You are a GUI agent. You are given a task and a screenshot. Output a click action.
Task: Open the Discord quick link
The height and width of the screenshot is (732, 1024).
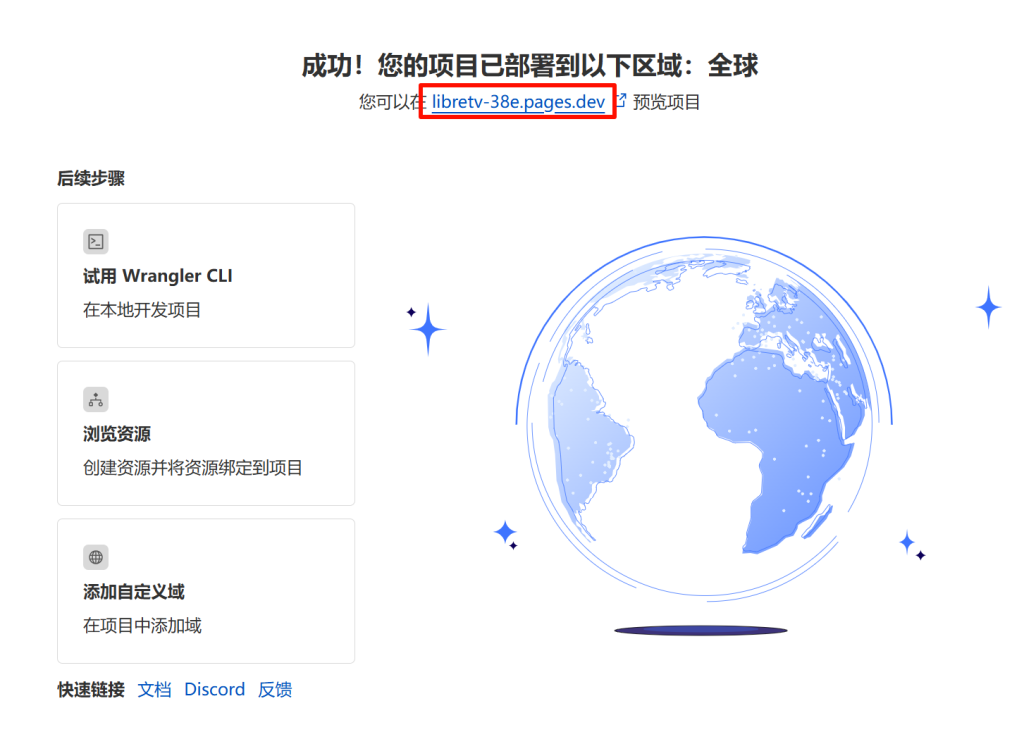(x=215, y=690)
